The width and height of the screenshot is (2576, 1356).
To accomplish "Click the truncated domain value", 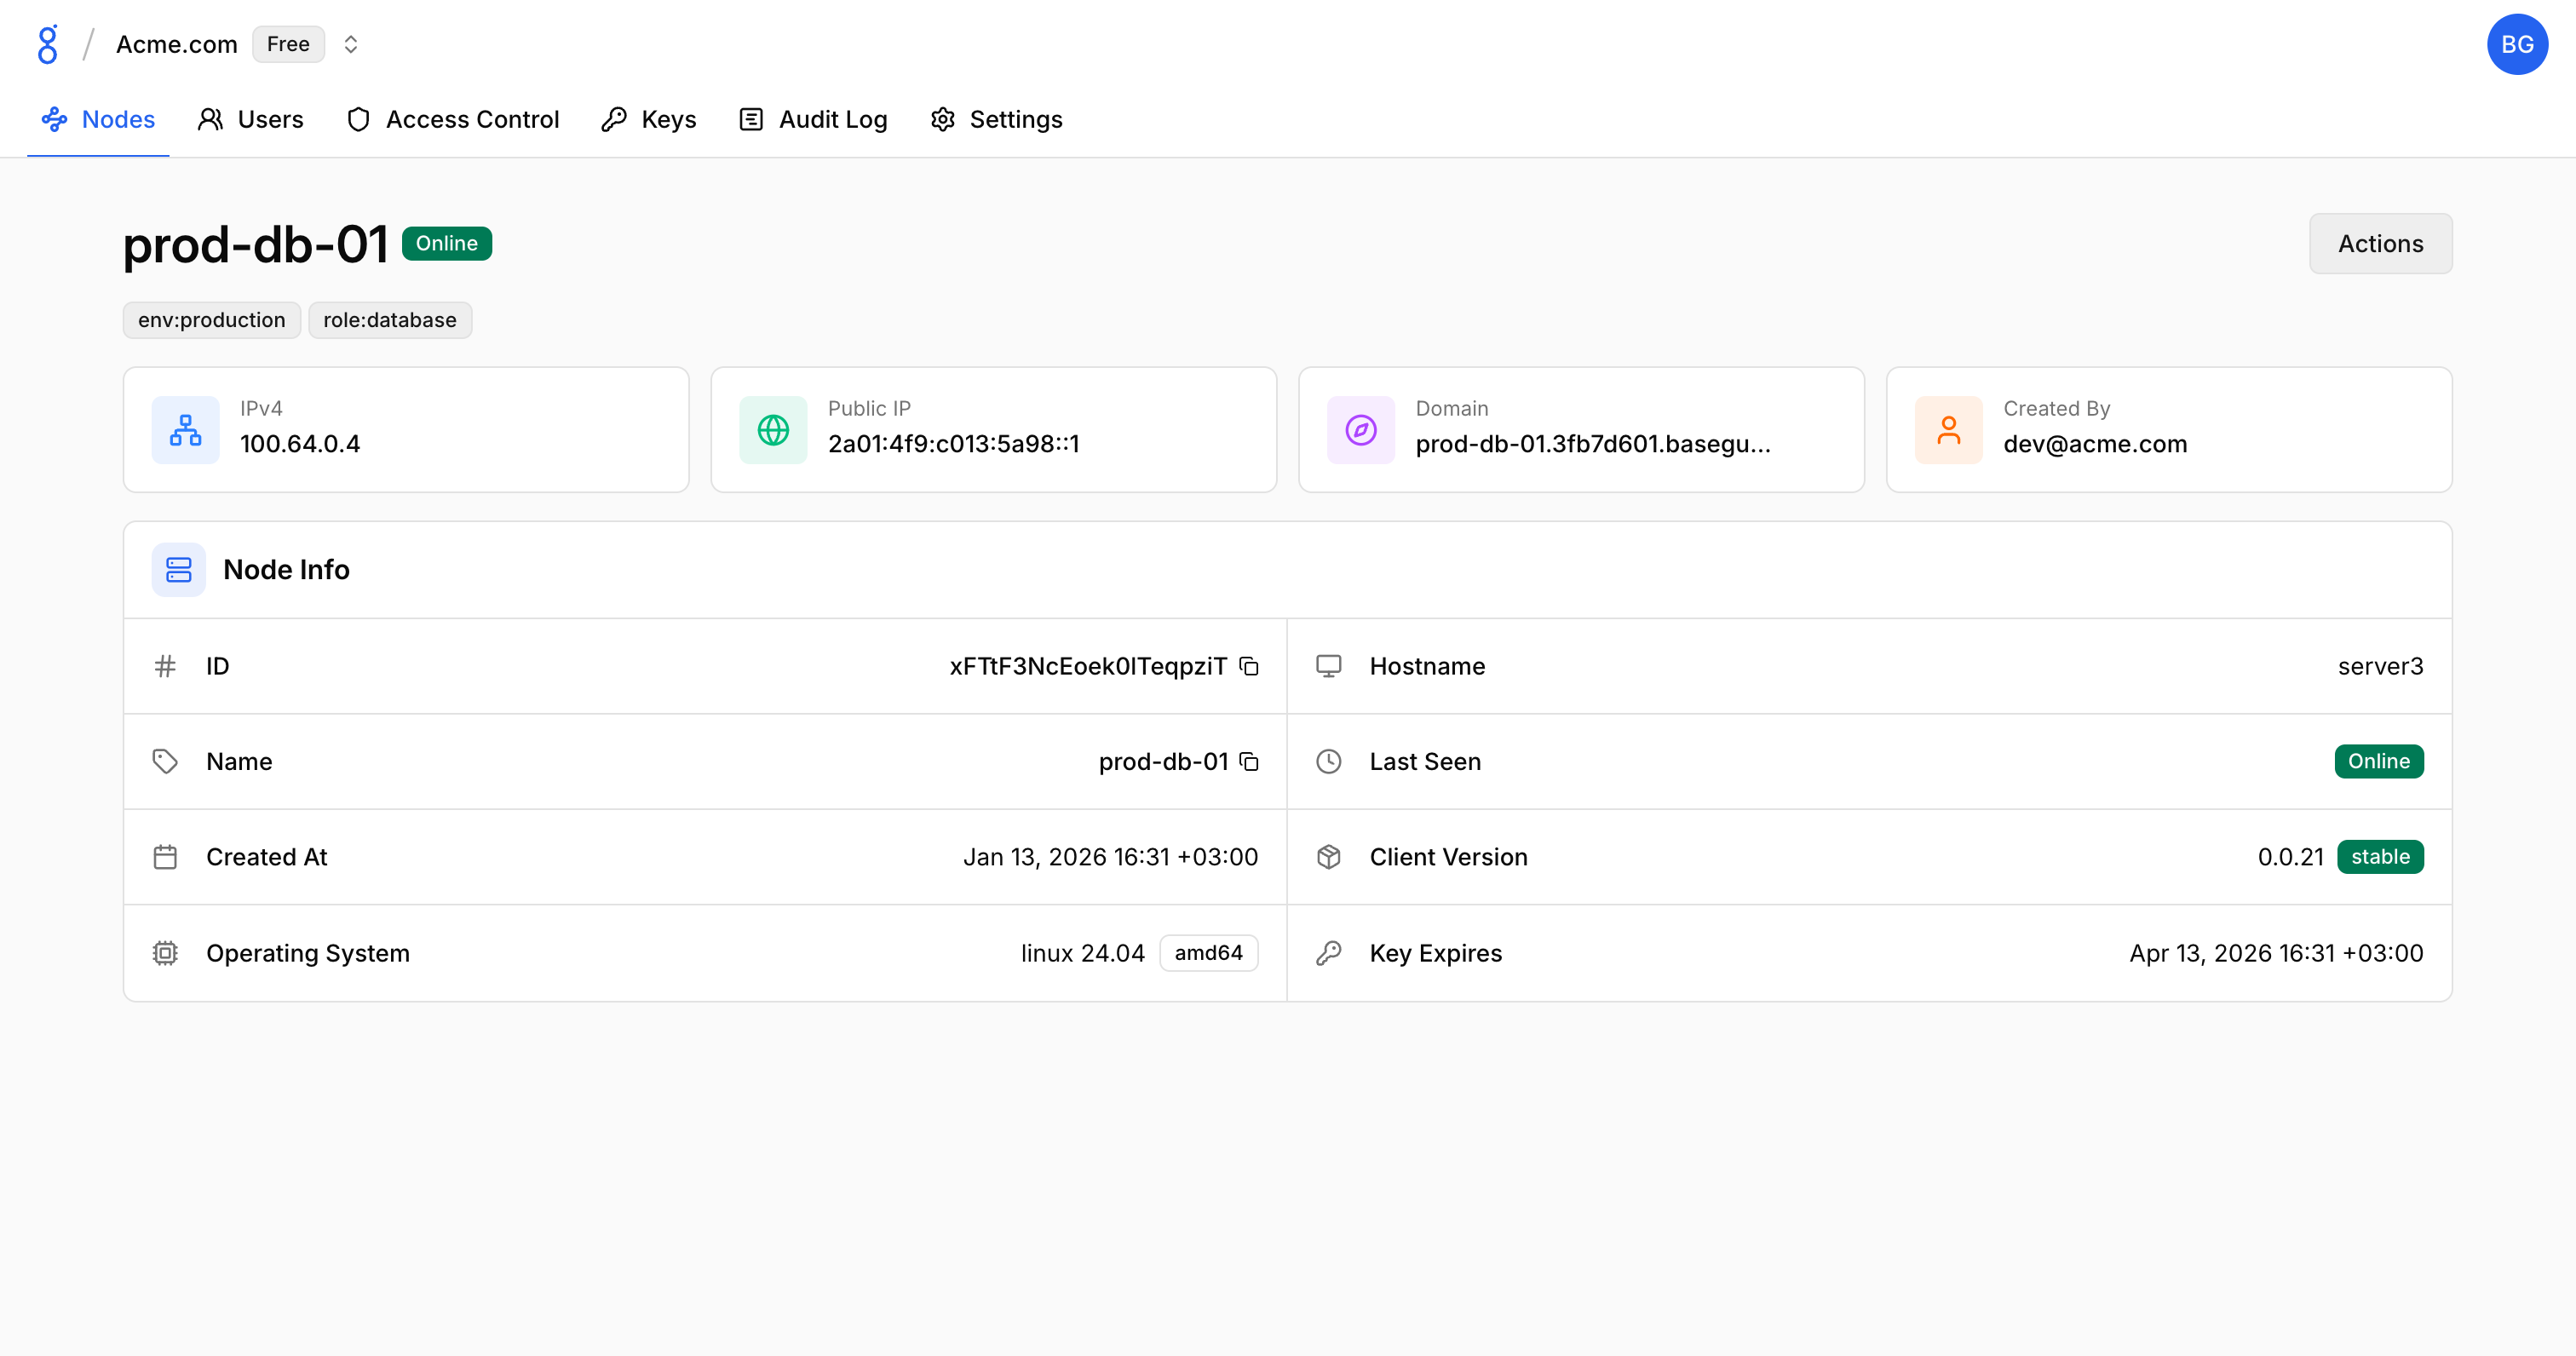I will [1592, 444].
